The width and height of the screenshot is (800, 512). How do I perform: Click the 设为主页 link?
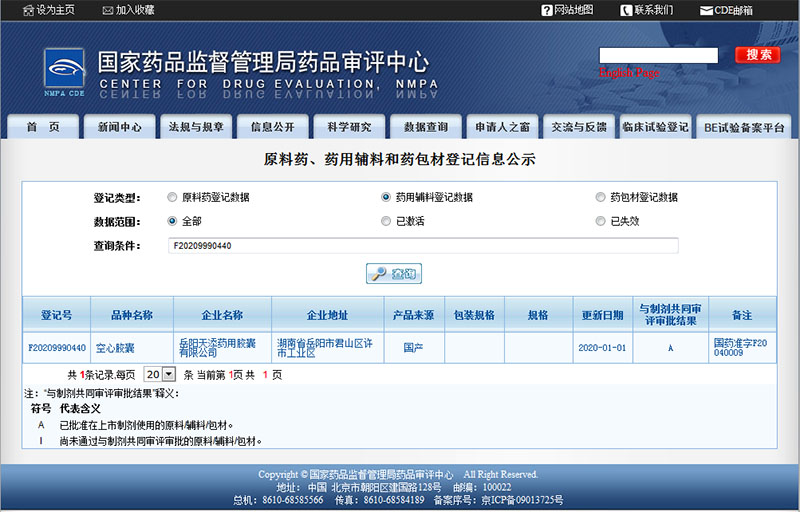(x=56, y=10)
